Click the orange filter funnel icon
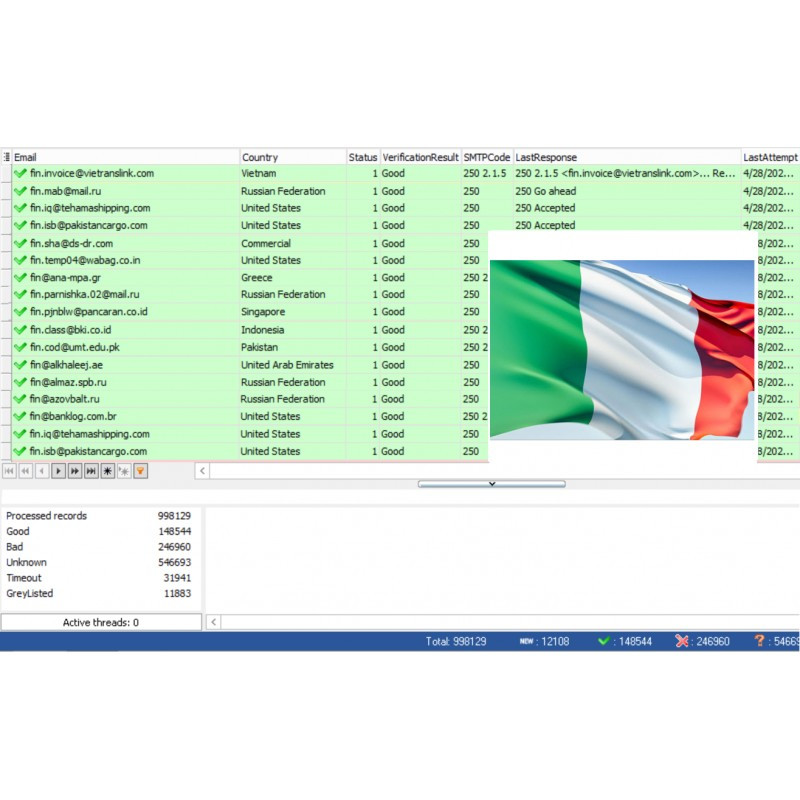This screenshot has width=800, height=800. pyautogui.click(x=141, y=471)
